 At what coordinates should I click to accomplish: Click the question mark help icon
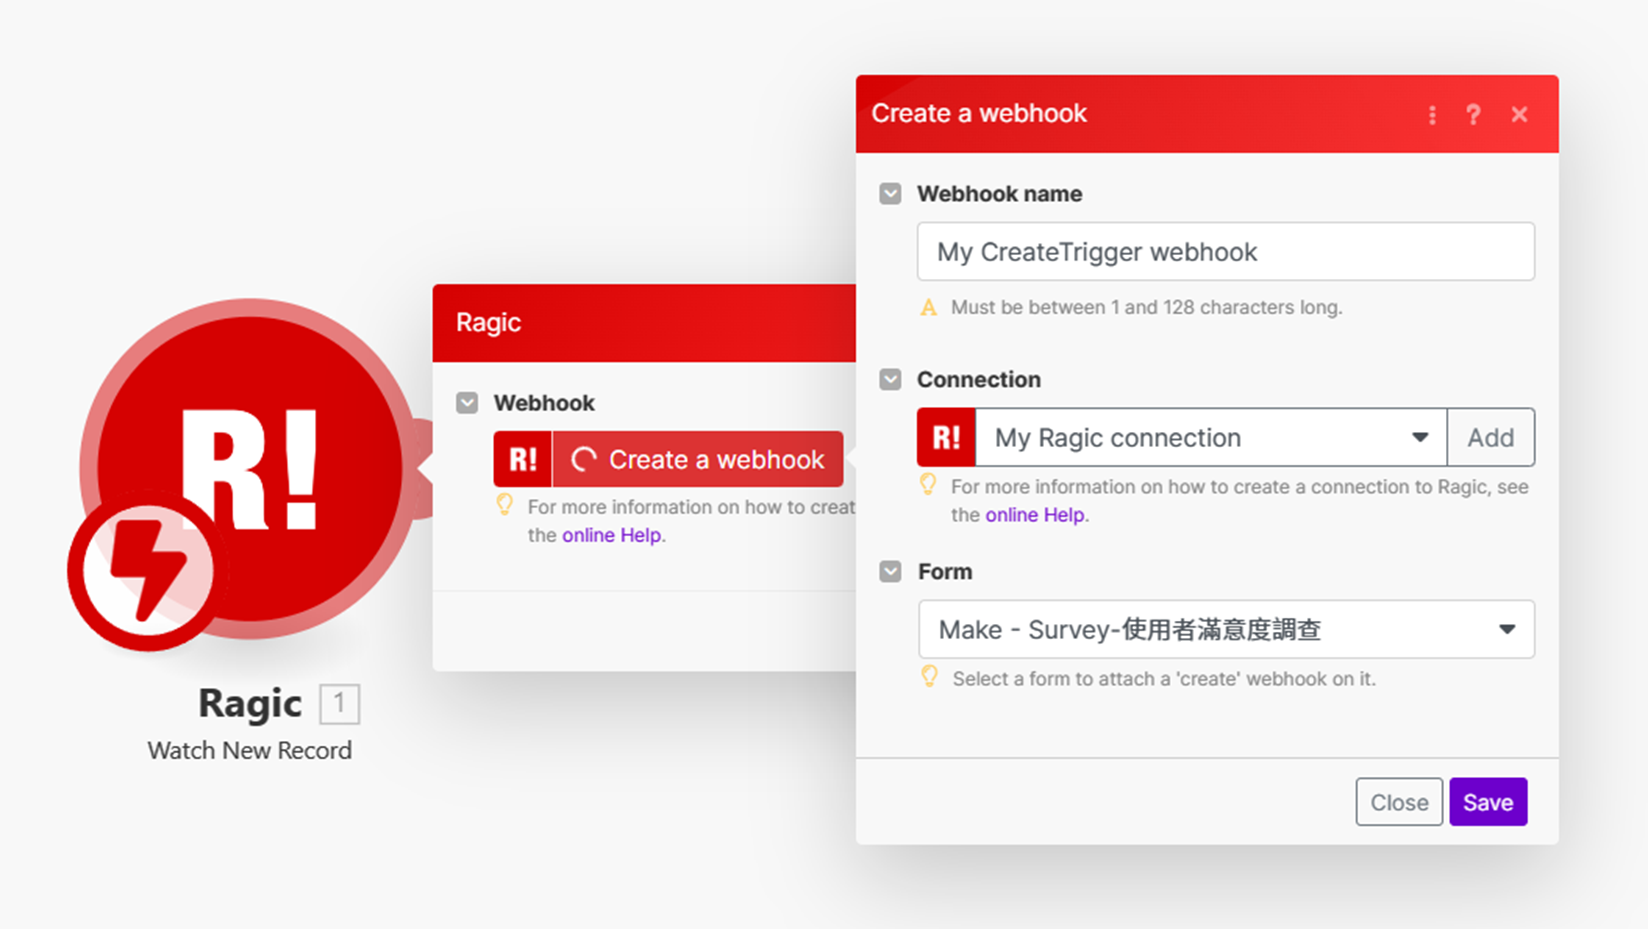(x=1473, y=115)
